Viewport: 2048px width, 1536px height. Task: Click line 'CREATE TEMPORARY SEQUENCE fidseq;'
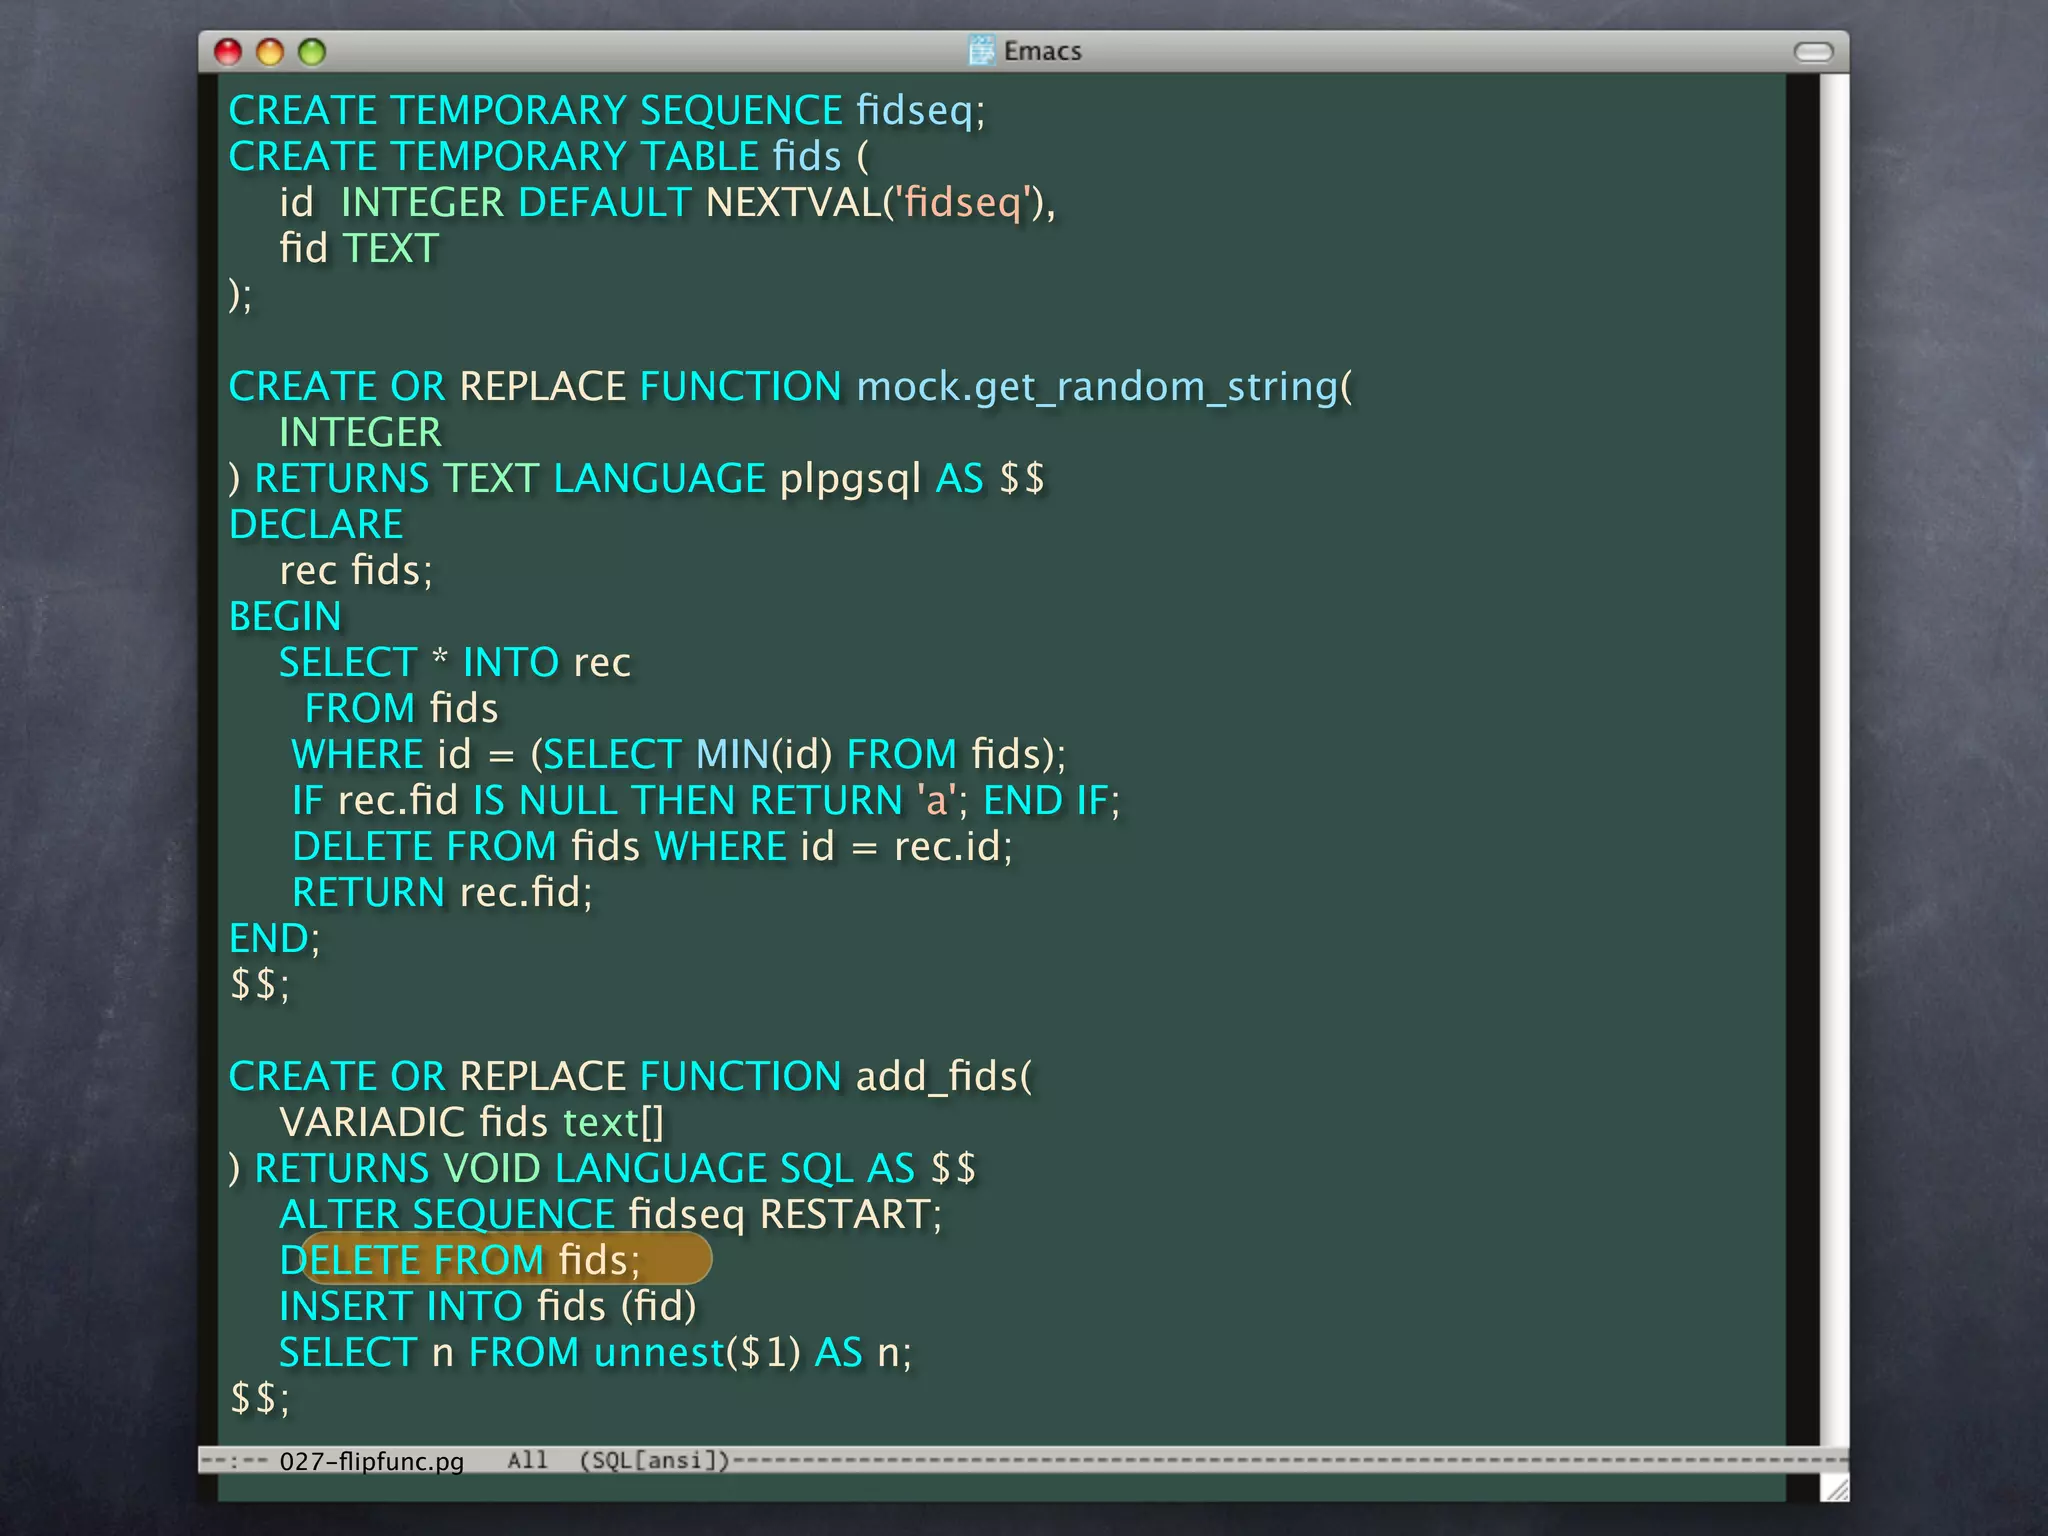click(x=607, y=110)
